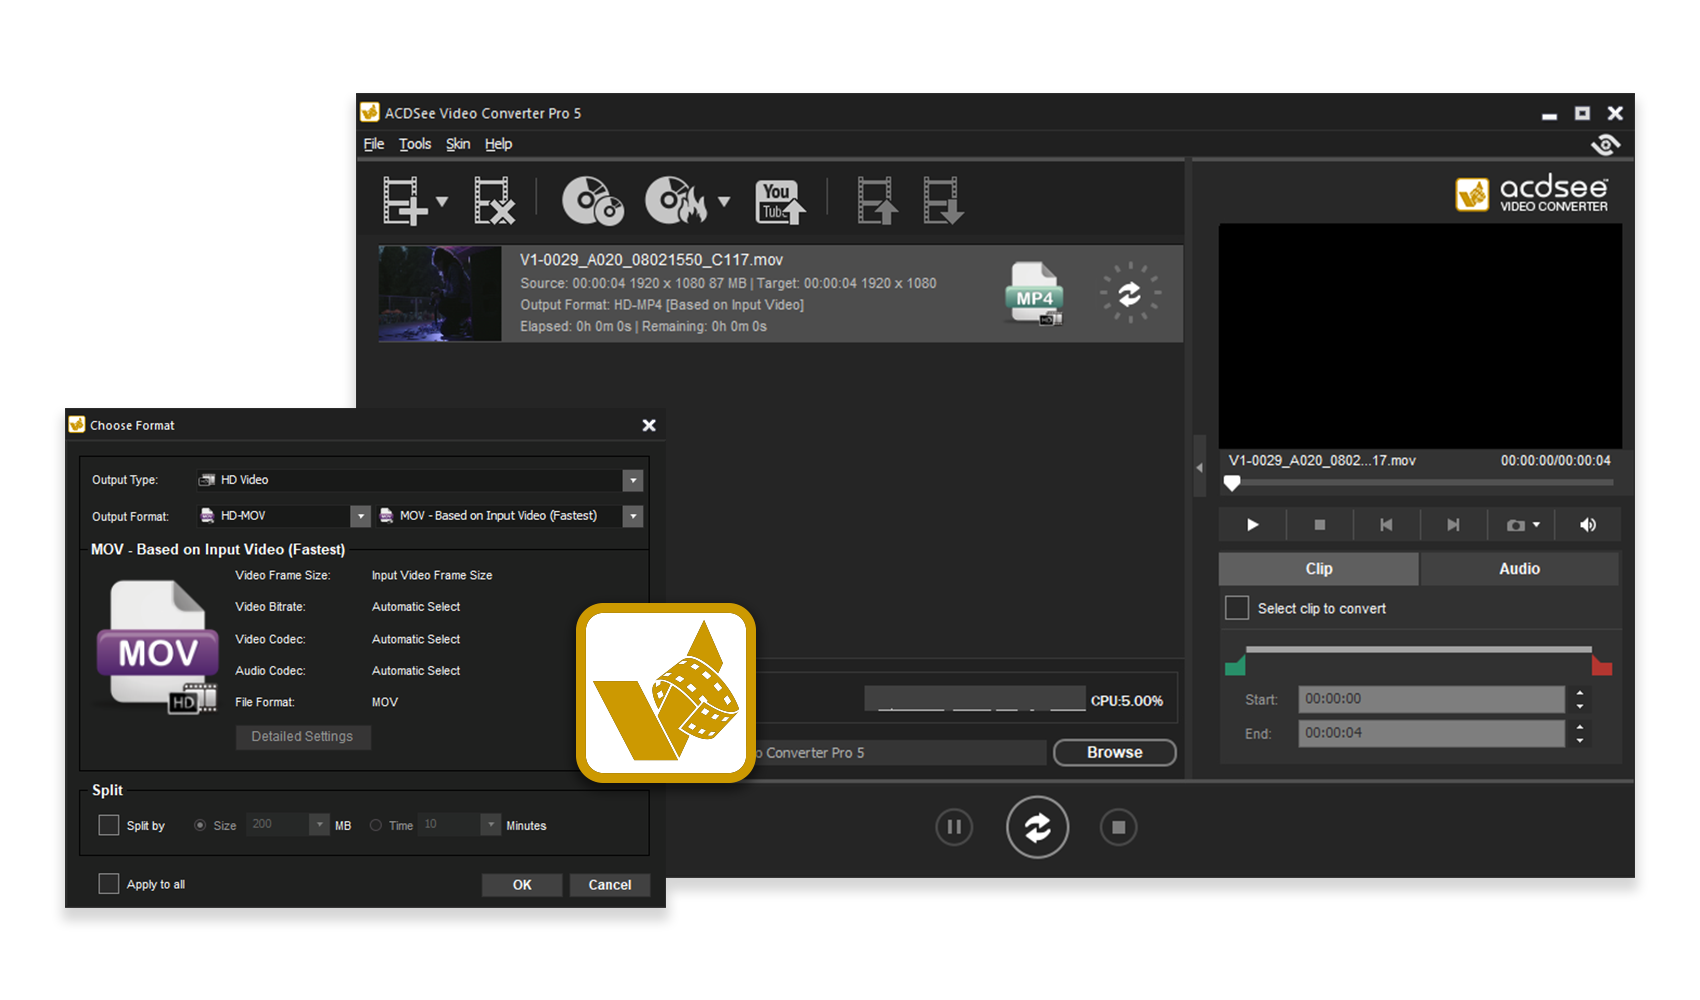
Task: Stop the conversion
Action: 1118,827
